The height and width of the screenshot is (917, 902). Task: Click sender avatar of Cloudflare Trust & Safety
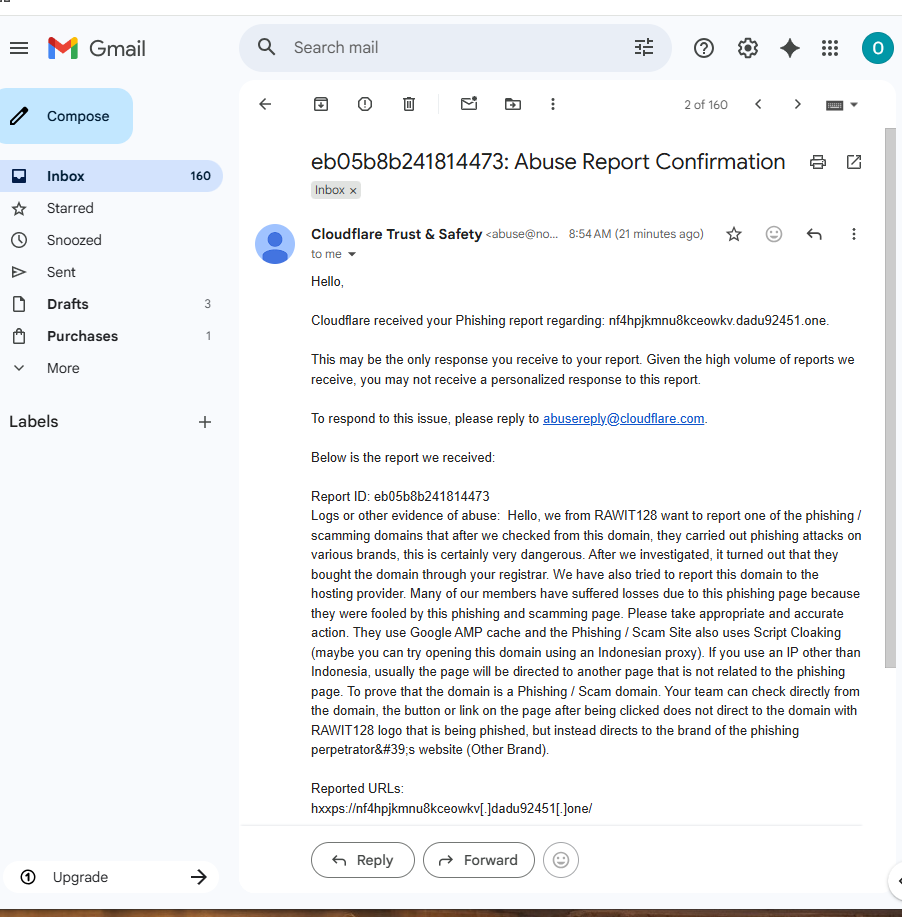(275, 244)
